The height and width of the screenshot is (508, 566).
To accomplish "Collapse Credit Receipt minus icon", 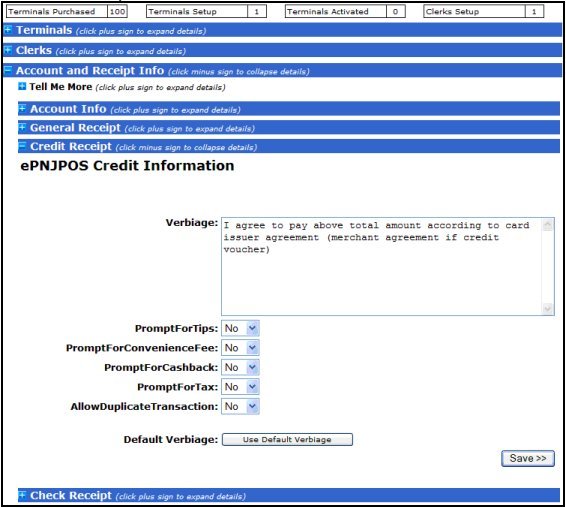I will (x=22, y=146).
